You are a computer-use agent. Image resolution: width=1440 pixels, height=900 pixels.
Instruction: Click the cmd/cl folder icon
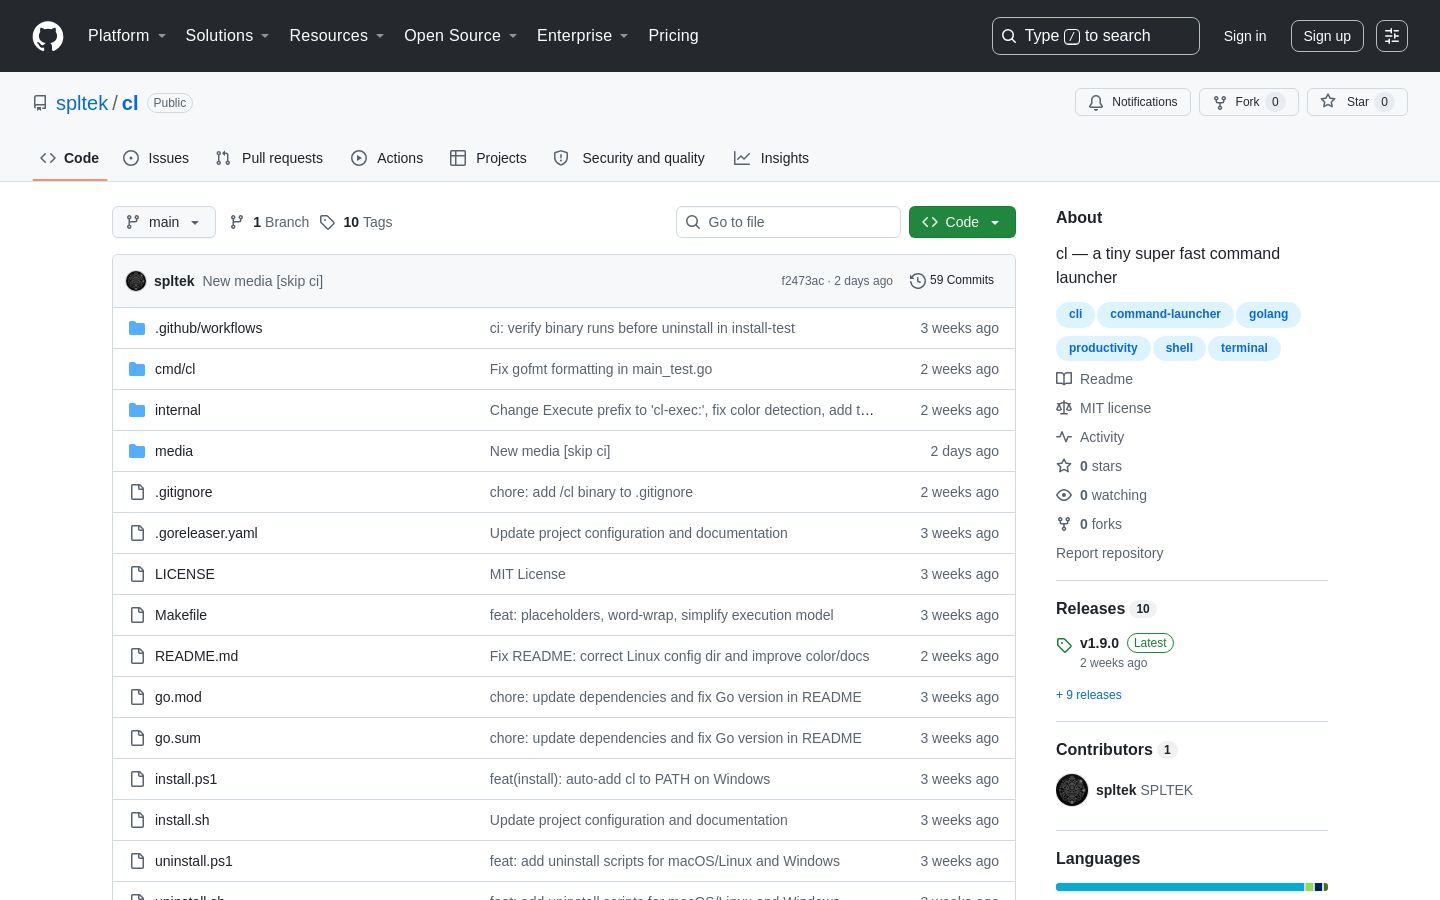point(137,369)
